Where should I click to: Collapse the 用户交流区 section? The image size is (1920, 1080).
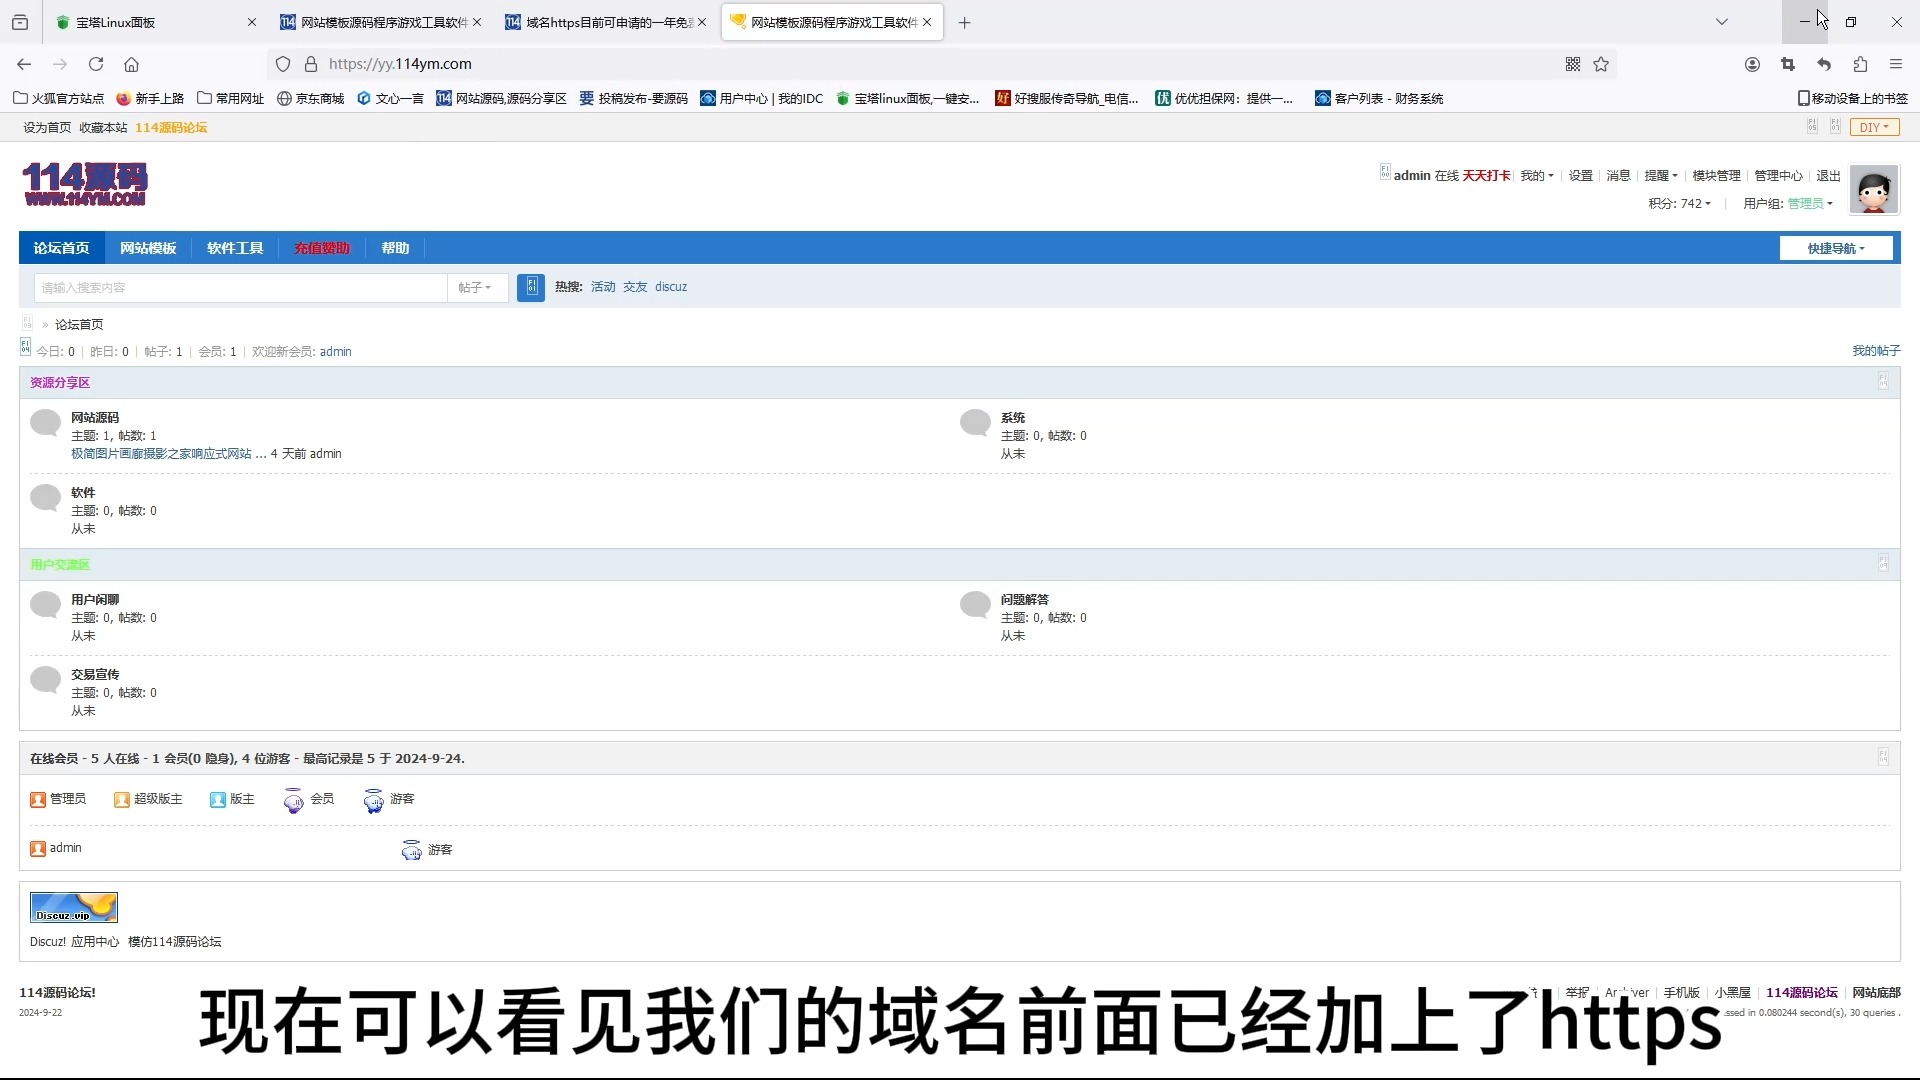click(x=1883, y=564)
